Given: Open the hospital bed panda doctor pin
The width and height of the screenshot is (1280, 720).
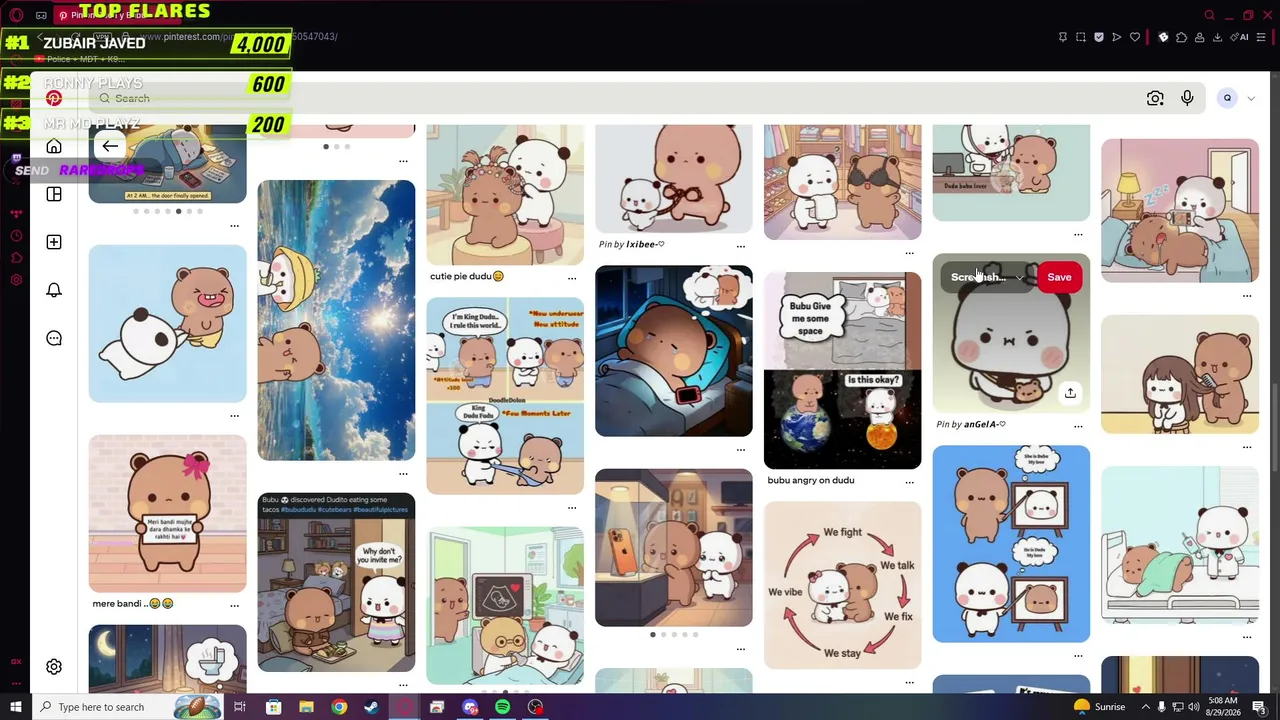Looking at the screenshot, I should coord(1180,545).
